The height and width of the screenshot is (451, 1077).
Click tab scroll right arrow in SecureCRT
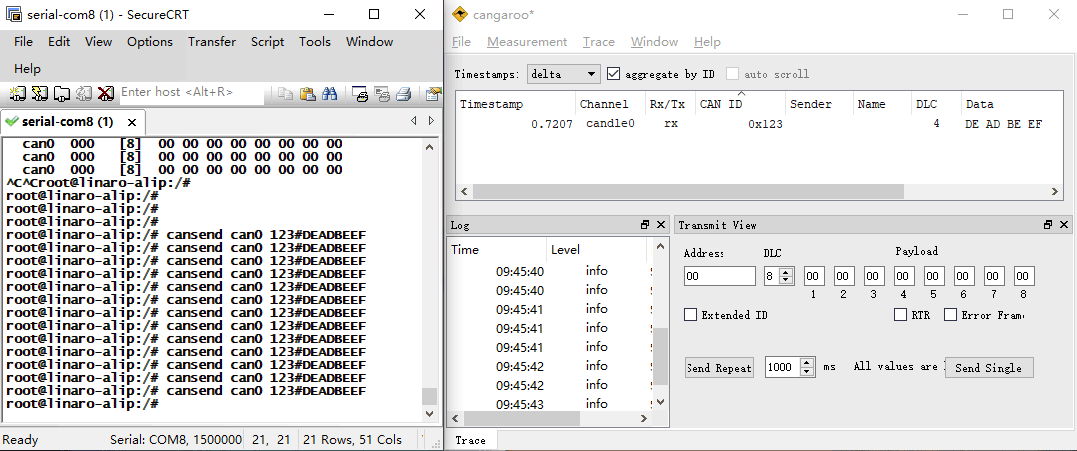click(x=431, y=121)
